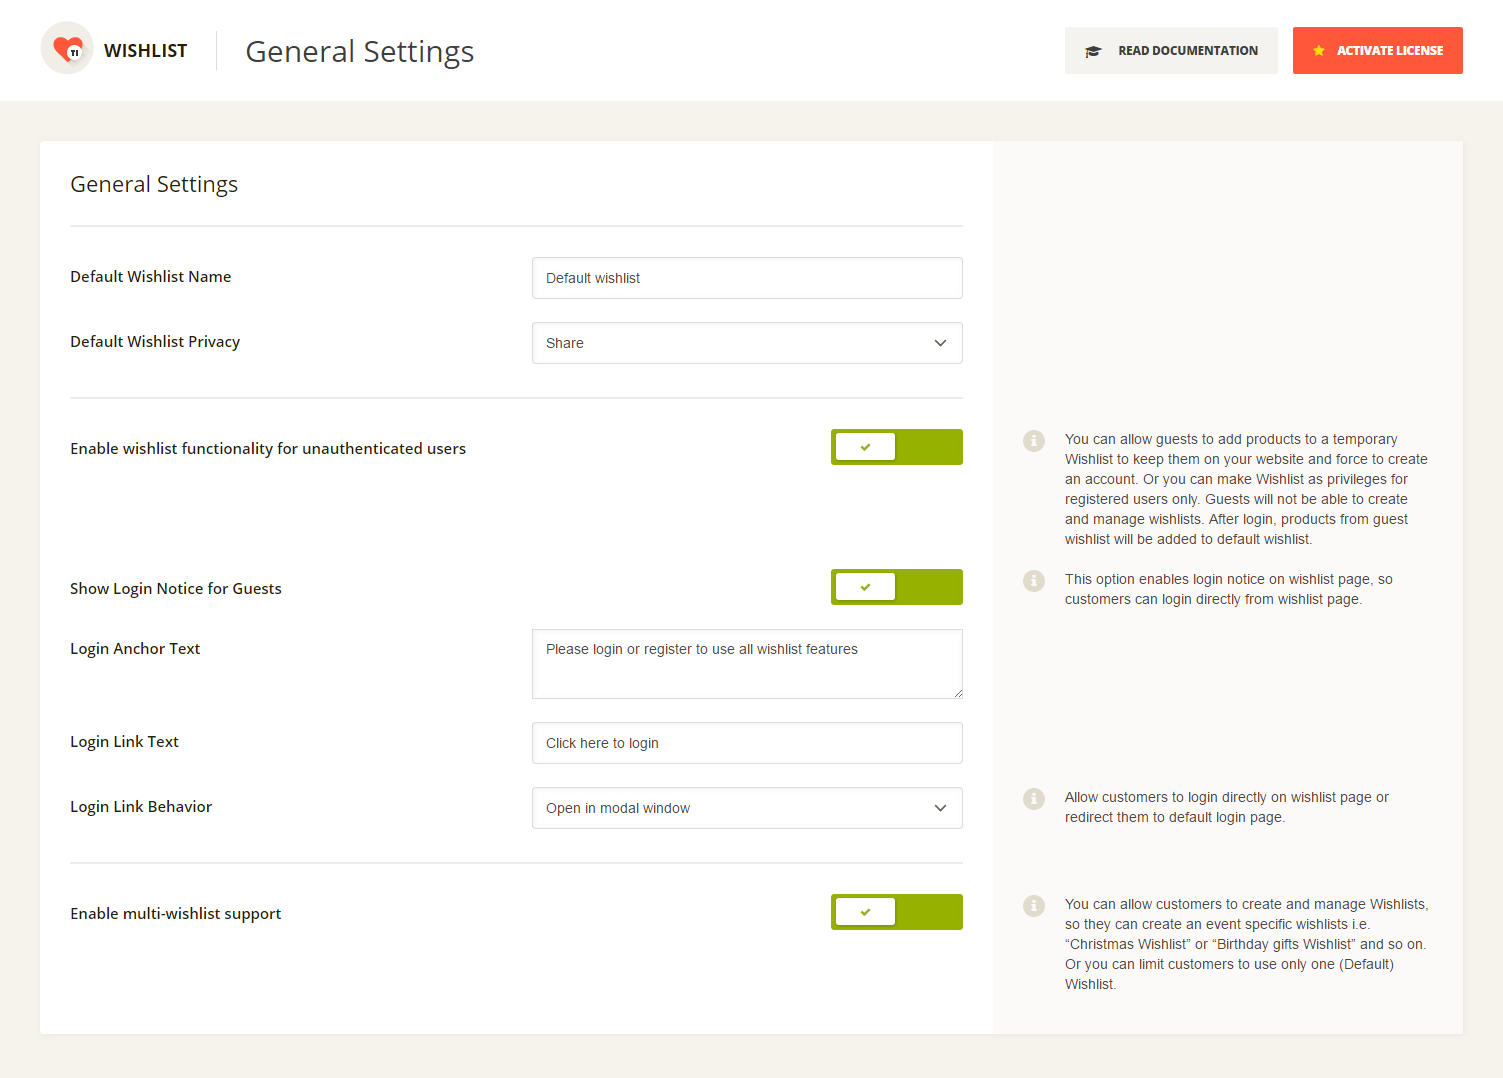Focus the Login Link Text field
This screenshot has width=1503, height=1078.
coord(747,743)
